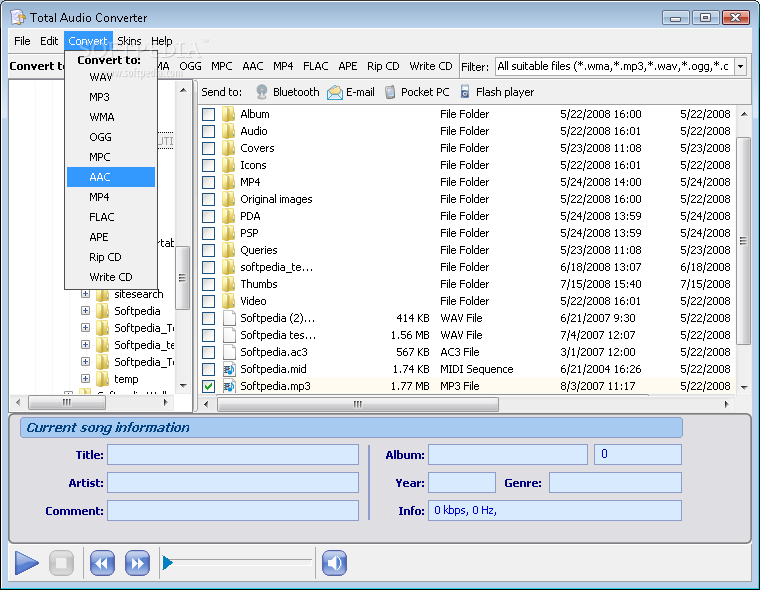
Task: Check the Softpedia.mid checkbox
Action: pos(208,369)
